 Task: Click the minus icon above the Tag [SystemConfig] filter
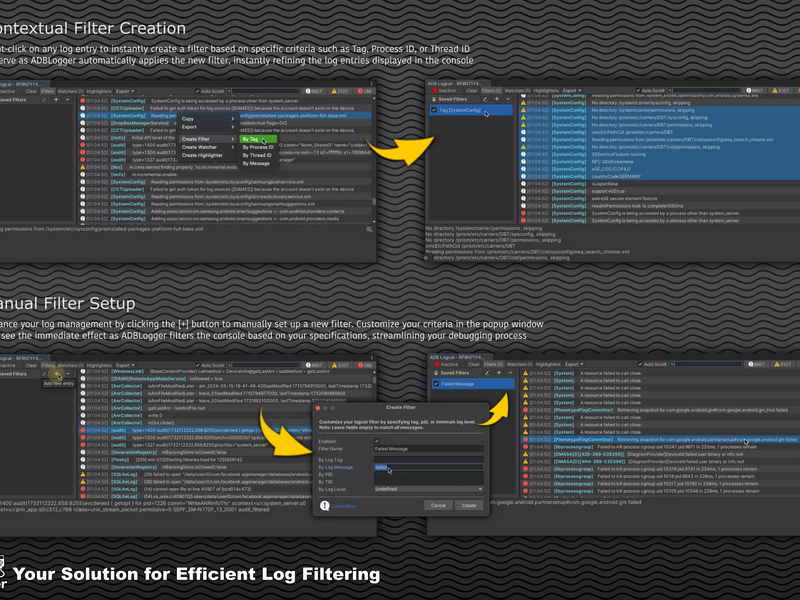(x=508, y=99)
